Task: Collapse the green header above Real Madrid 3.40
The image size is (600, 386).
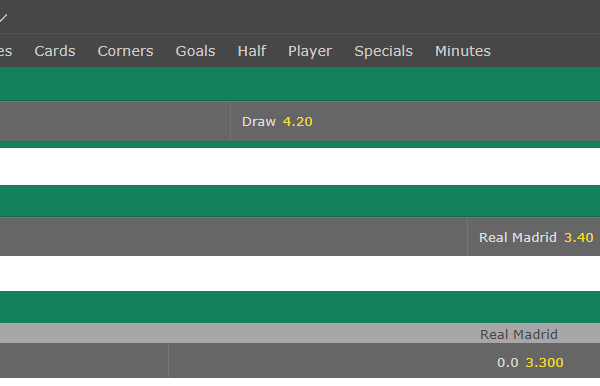Action: 300,201
